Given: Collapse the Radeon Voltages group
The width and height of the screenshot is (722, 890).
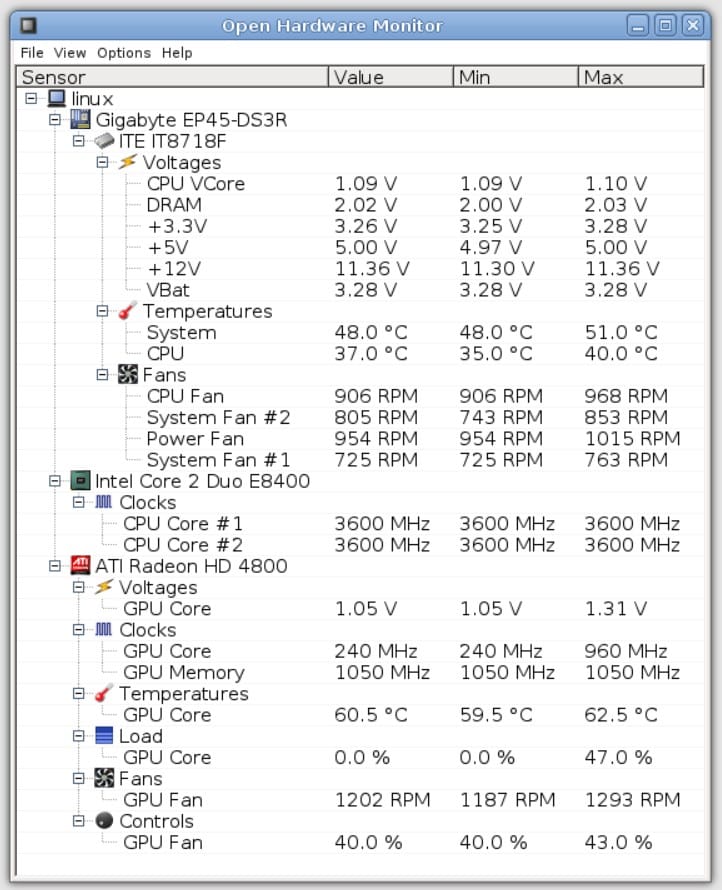Looking at the screenshot, I should [x=79, y=587].
